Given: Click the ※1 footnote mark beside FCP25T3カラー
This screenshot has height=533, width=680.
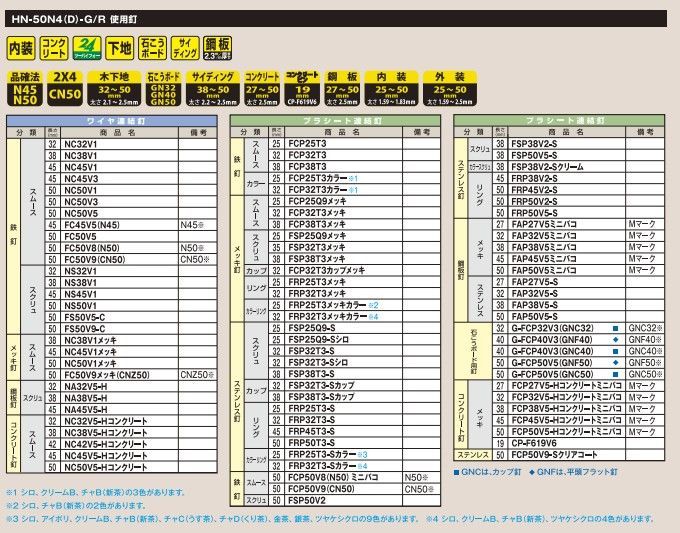Looking at the screenshot, I should tap(353, 178).
